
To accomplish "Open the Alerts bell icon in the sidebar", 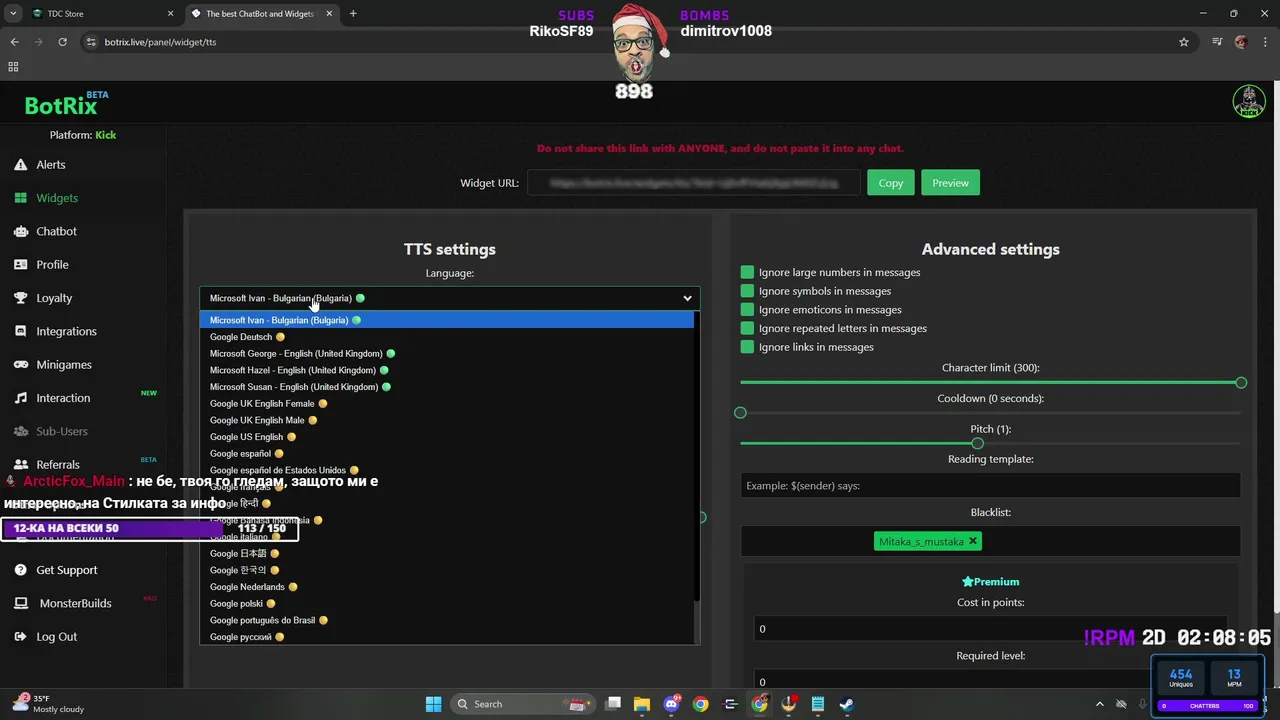I will [20, 165].
